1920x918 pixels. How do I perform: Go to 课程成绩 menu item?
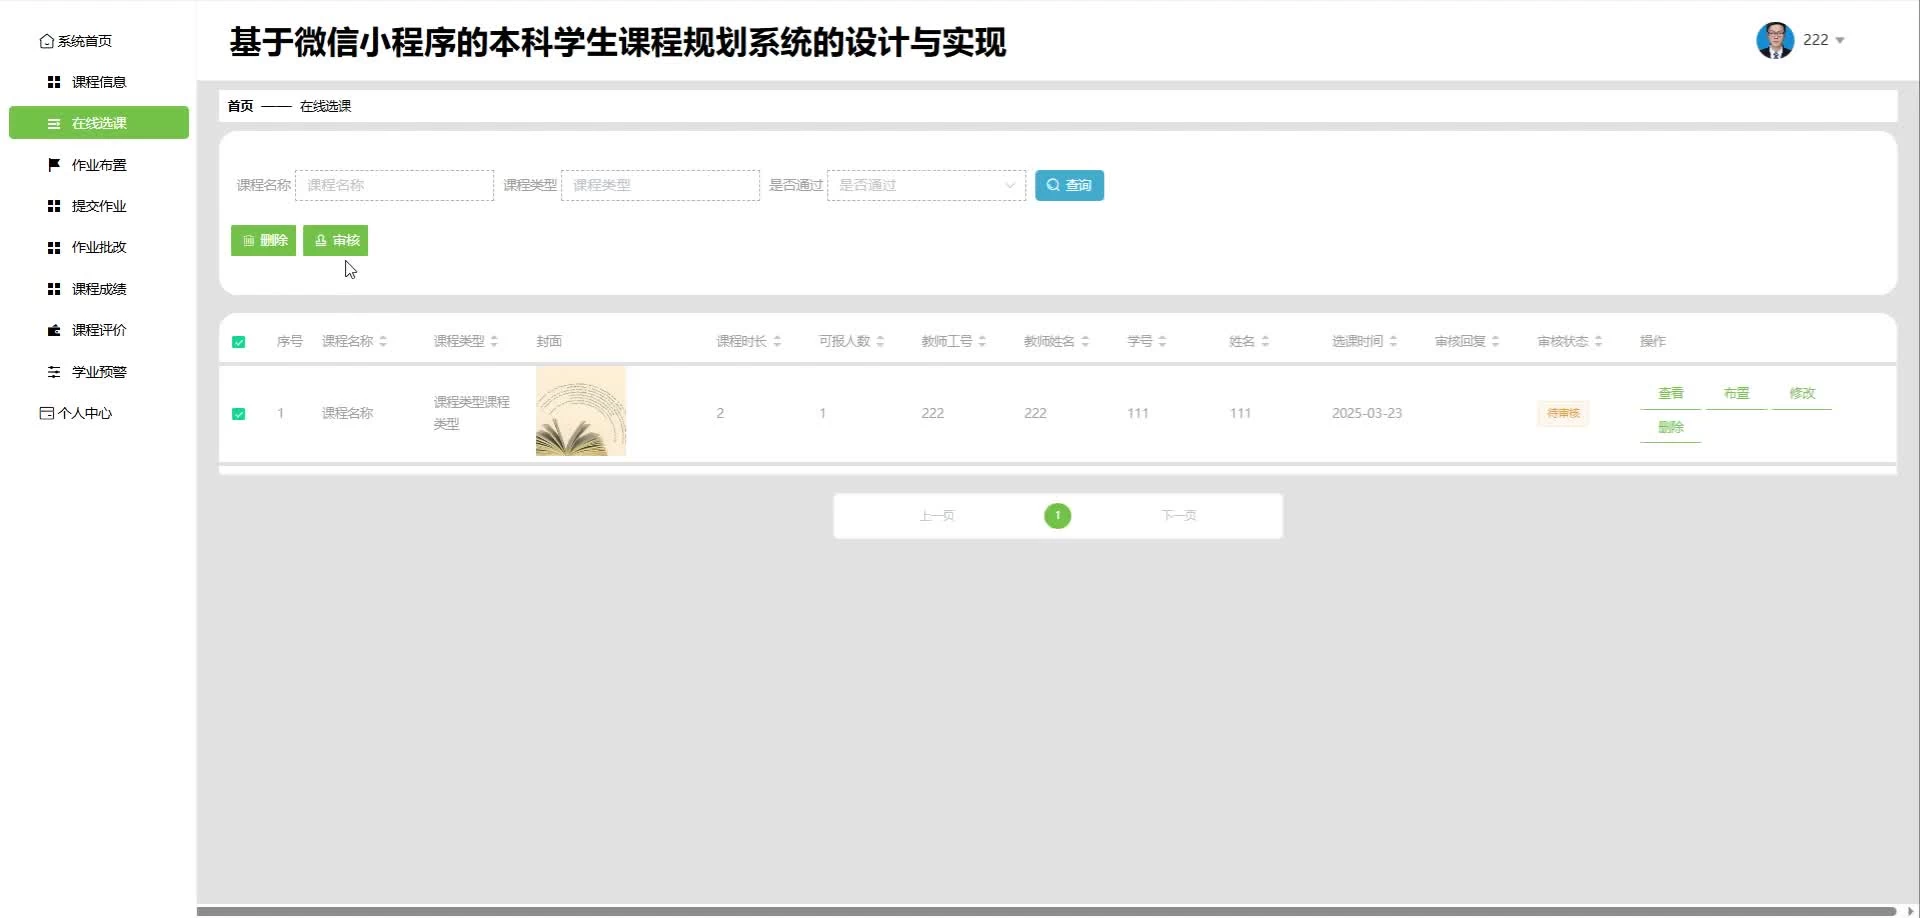pos(99,289)
